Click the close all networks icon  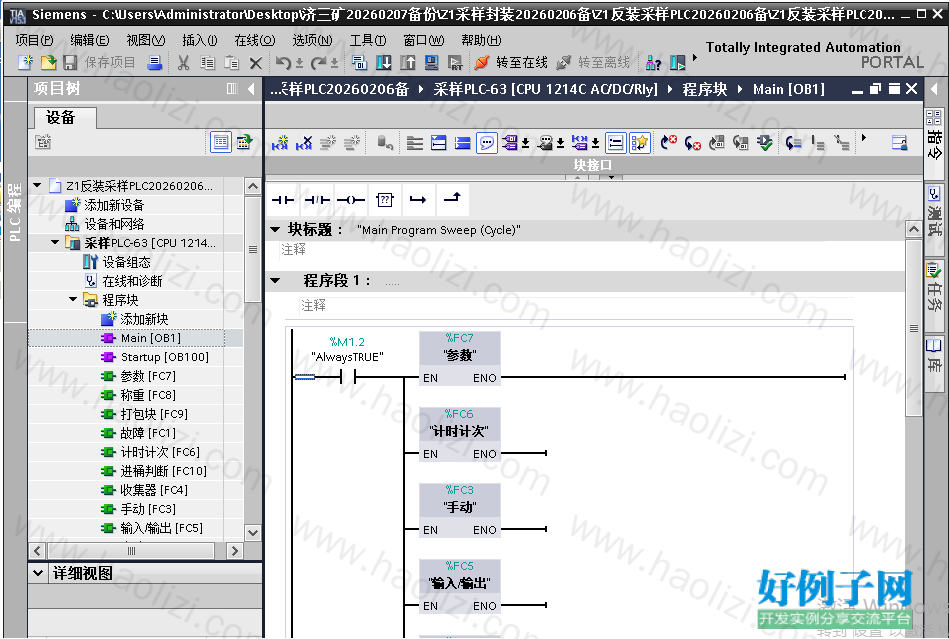coord(463,143)
